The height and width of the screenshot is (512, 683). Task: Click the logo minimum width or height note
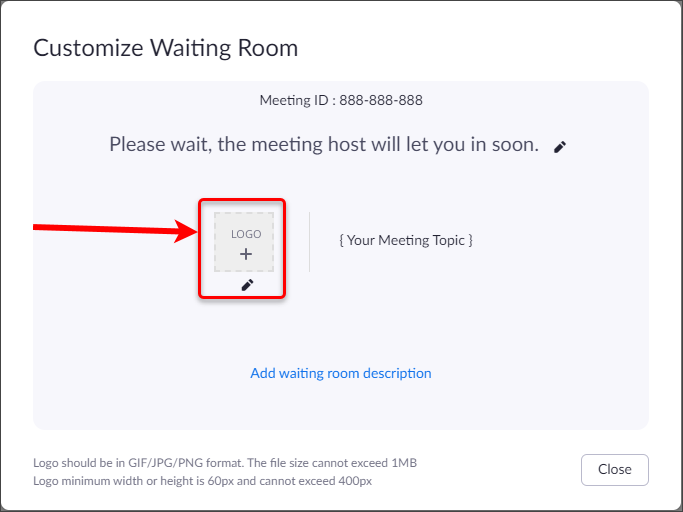click(202, 481)
